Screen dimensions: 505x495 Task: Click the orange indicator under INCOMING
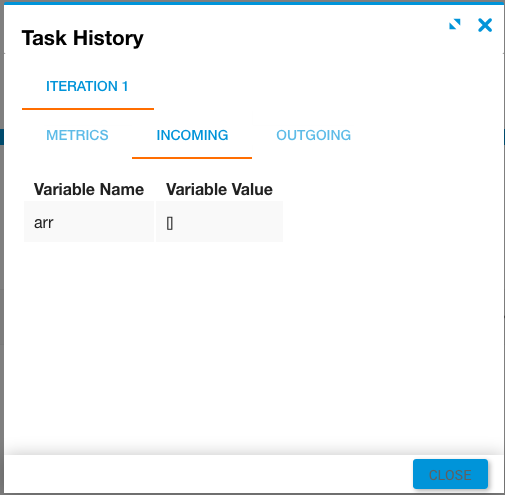192,158
